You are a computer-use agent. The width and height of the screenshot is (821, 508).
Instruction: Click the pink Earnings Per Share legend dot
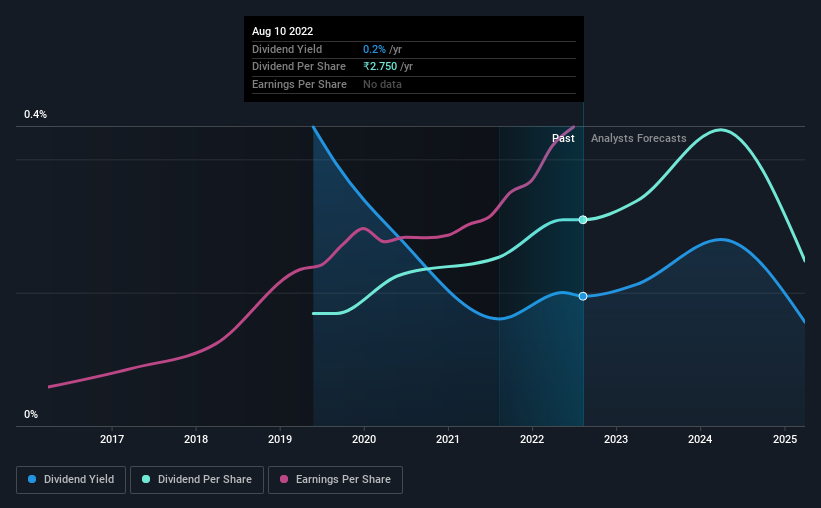(x=284, y=479)
